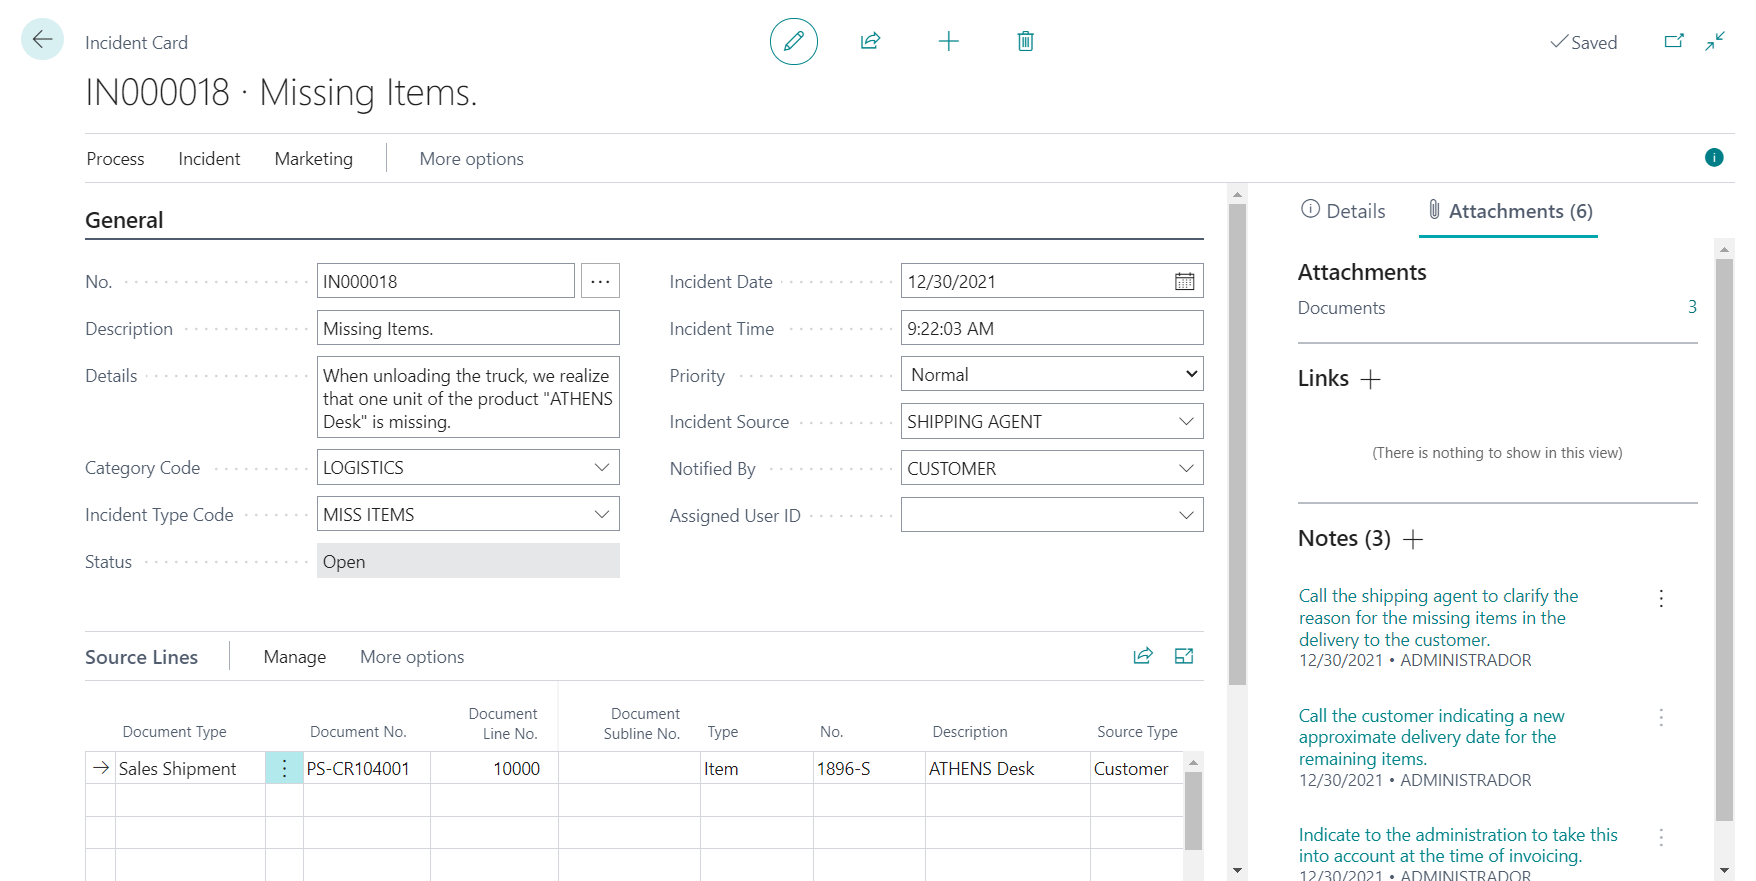Create new incident with plus icon

[x=948, y=41]
